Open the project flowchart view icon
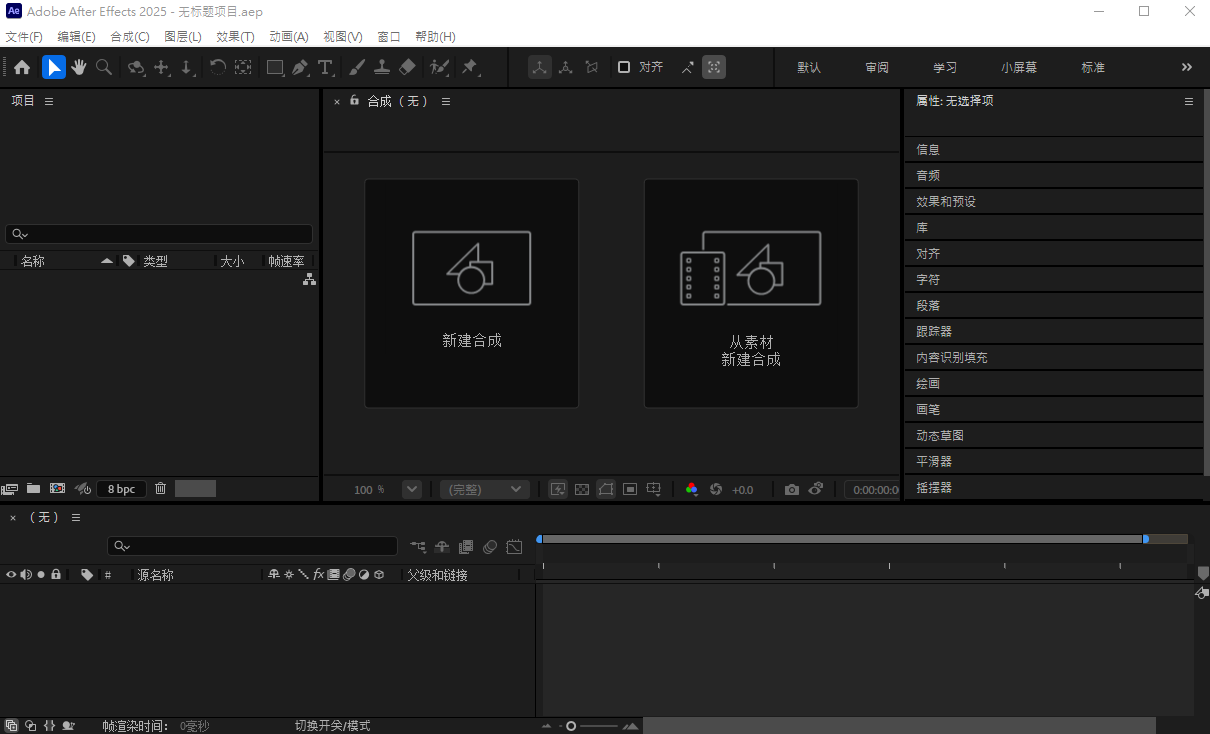The width and height of the screenshot is (1210, 734). tap(309, 280)
